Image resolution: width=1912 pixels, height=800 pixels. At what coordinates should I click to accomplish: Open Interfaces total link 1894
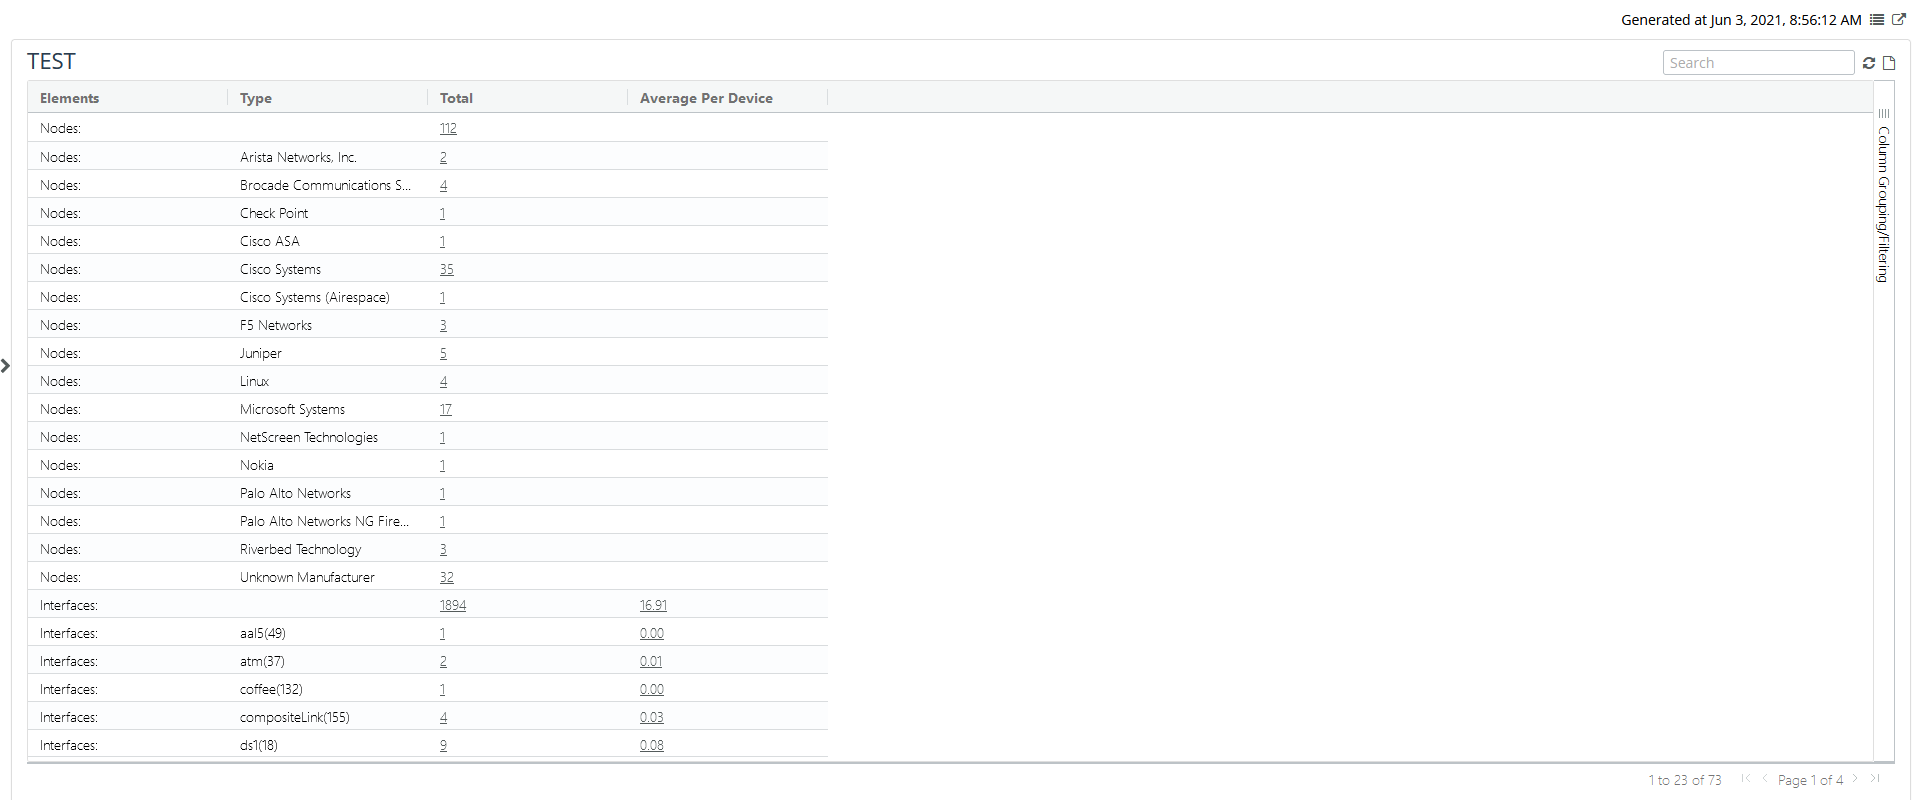point(452,606)
